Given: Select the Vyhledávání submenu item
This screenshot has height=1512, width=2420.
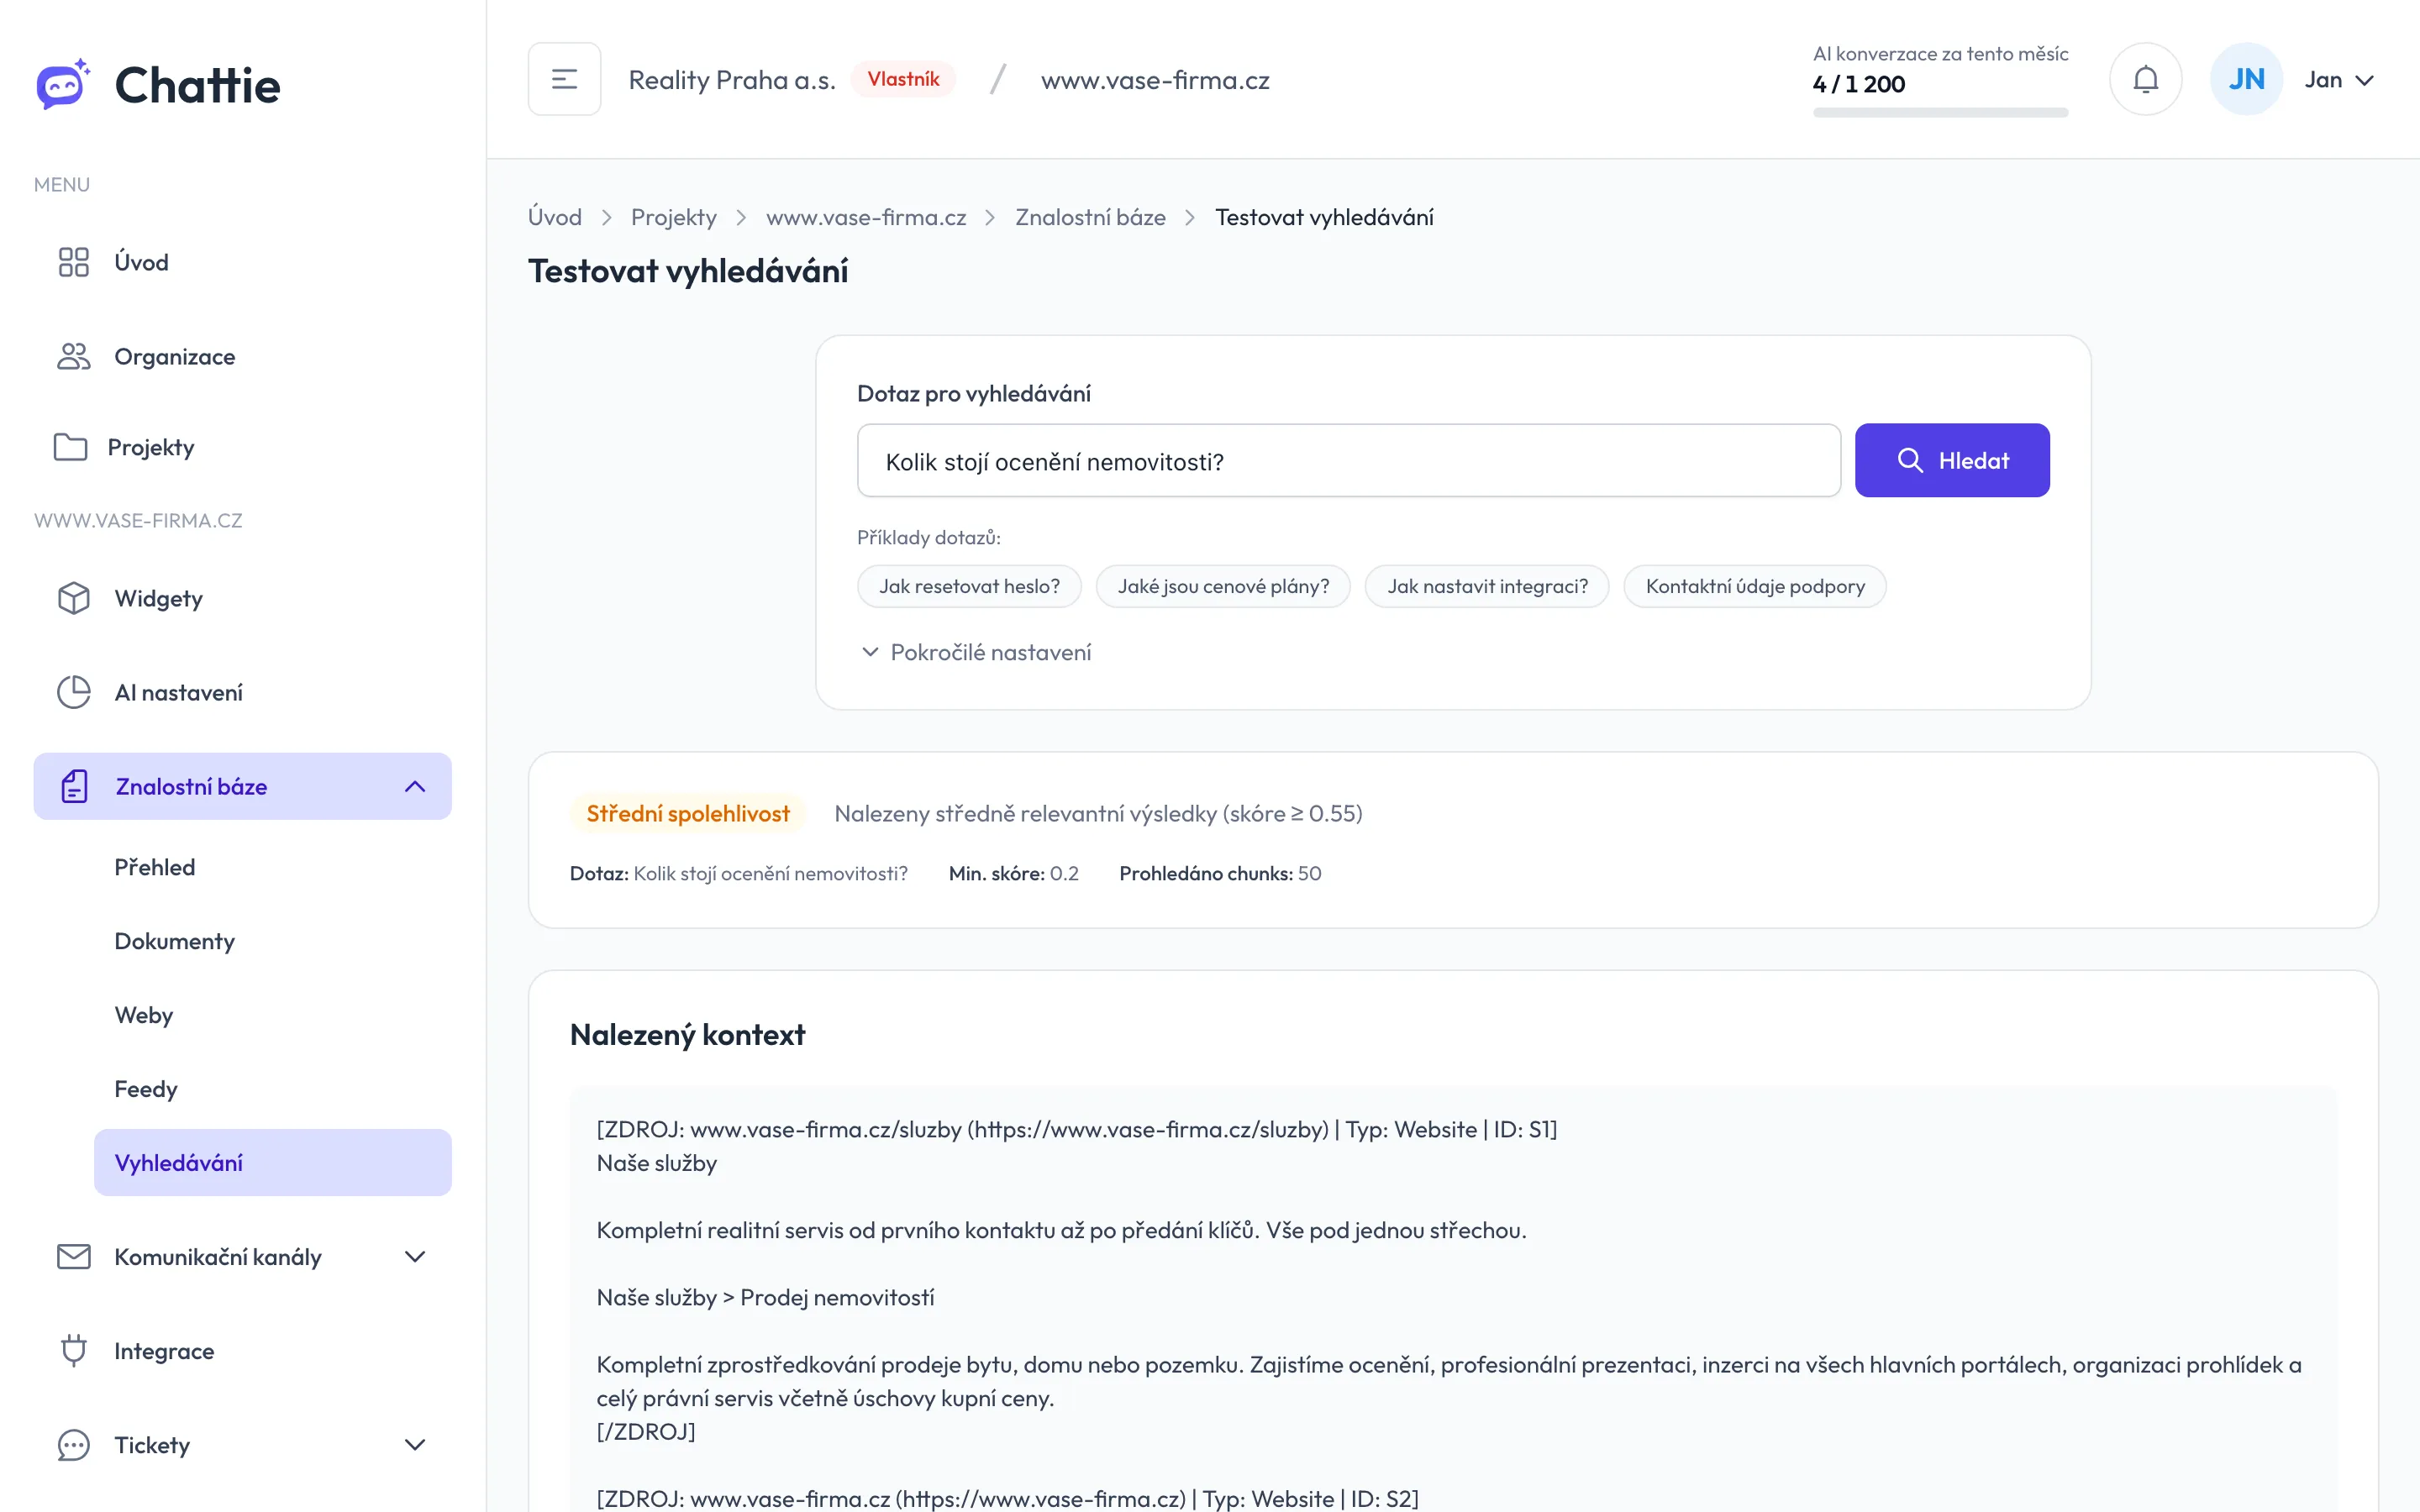Looking at the screenshot, I should pos(273,1163).
